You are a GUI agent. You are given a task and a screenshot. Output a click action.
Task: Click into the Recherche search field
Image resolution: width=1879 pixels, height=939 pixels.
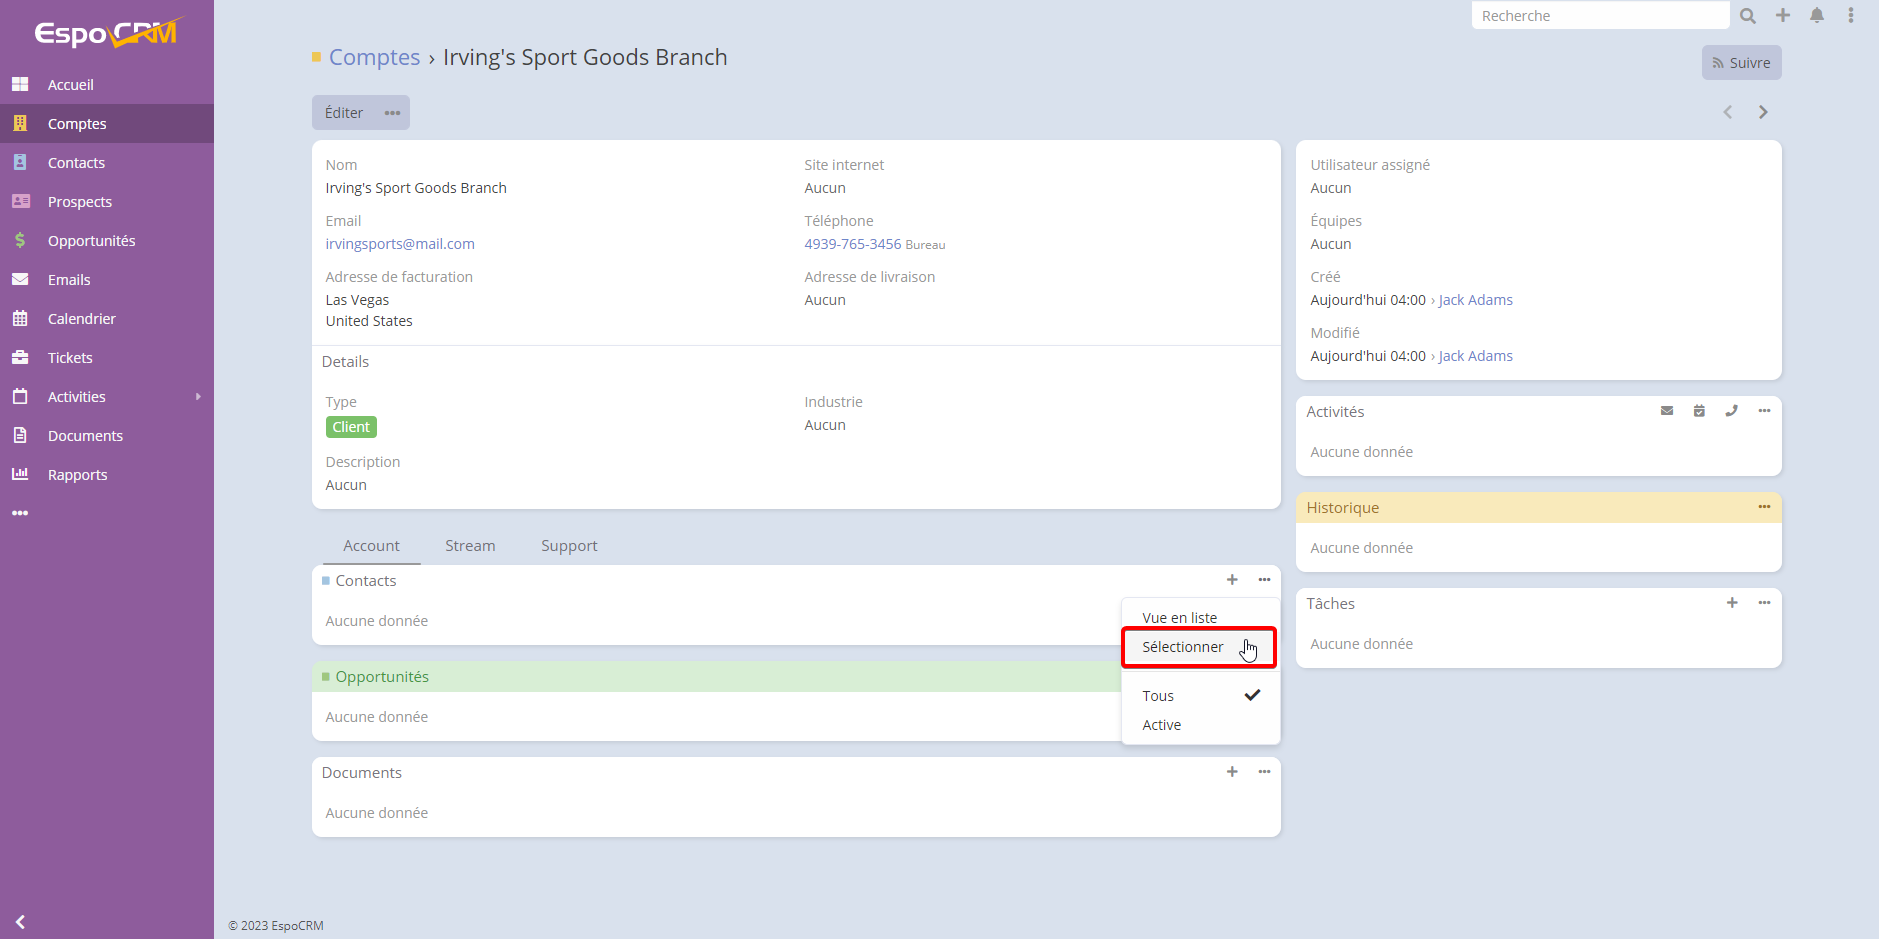pyautogui.click(x=1599, y=16)
